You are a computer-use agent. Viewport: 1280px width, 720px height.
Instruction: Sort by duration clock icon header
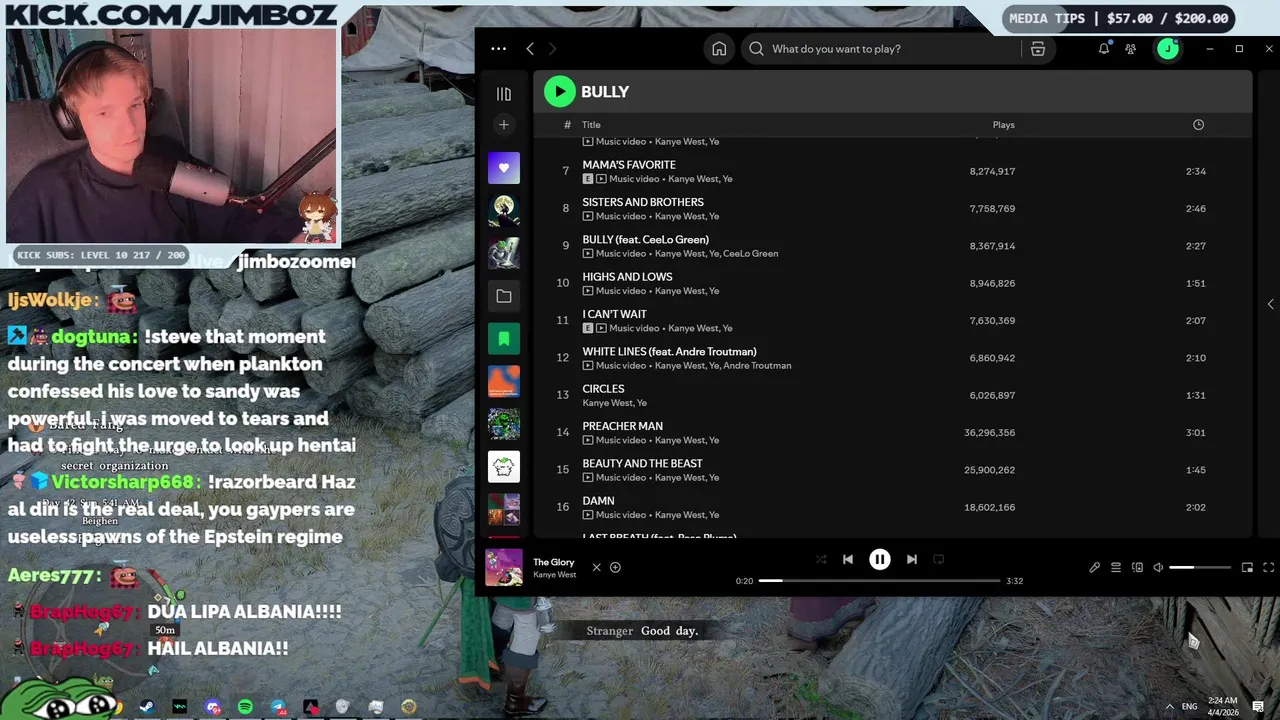[1198, 125]
